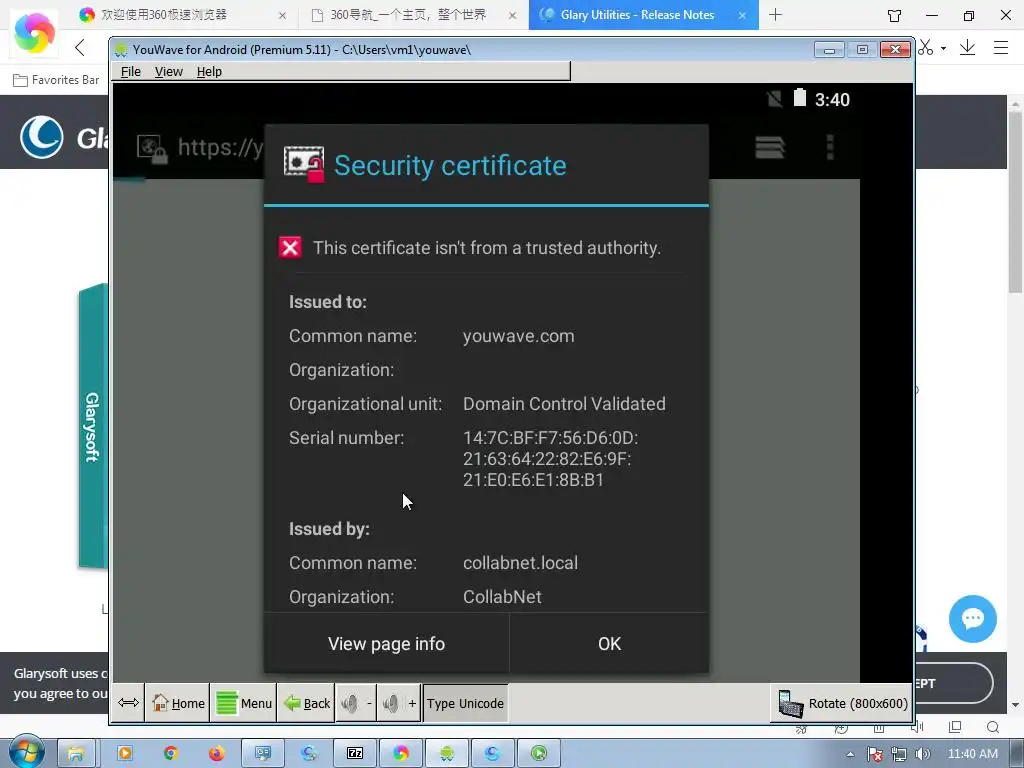1024x768 pixels.
Task: Open the Android browser overflow menu dots
Action: pos(830,147)
